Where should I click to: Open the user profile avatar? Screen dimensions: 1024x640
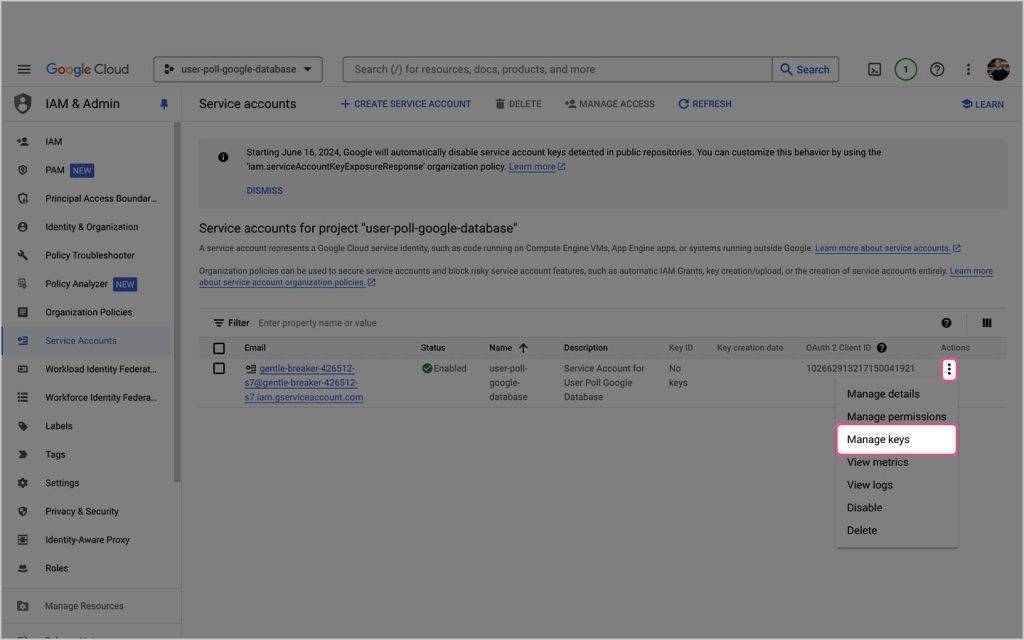999,69
